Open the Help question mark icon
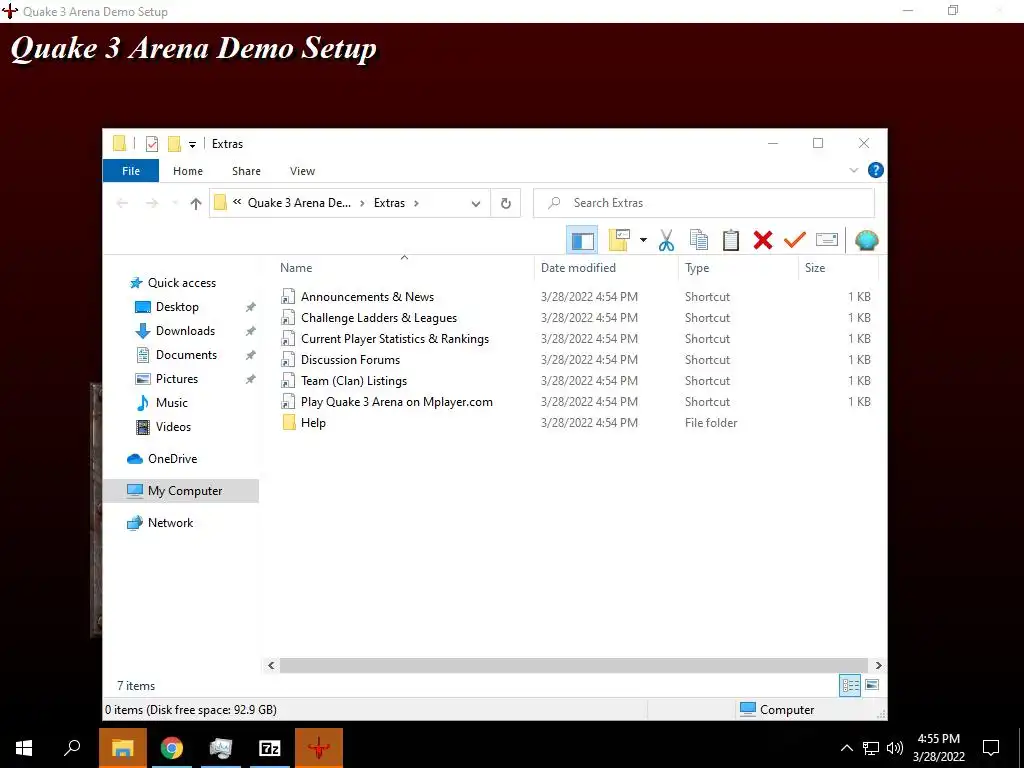 876,170
